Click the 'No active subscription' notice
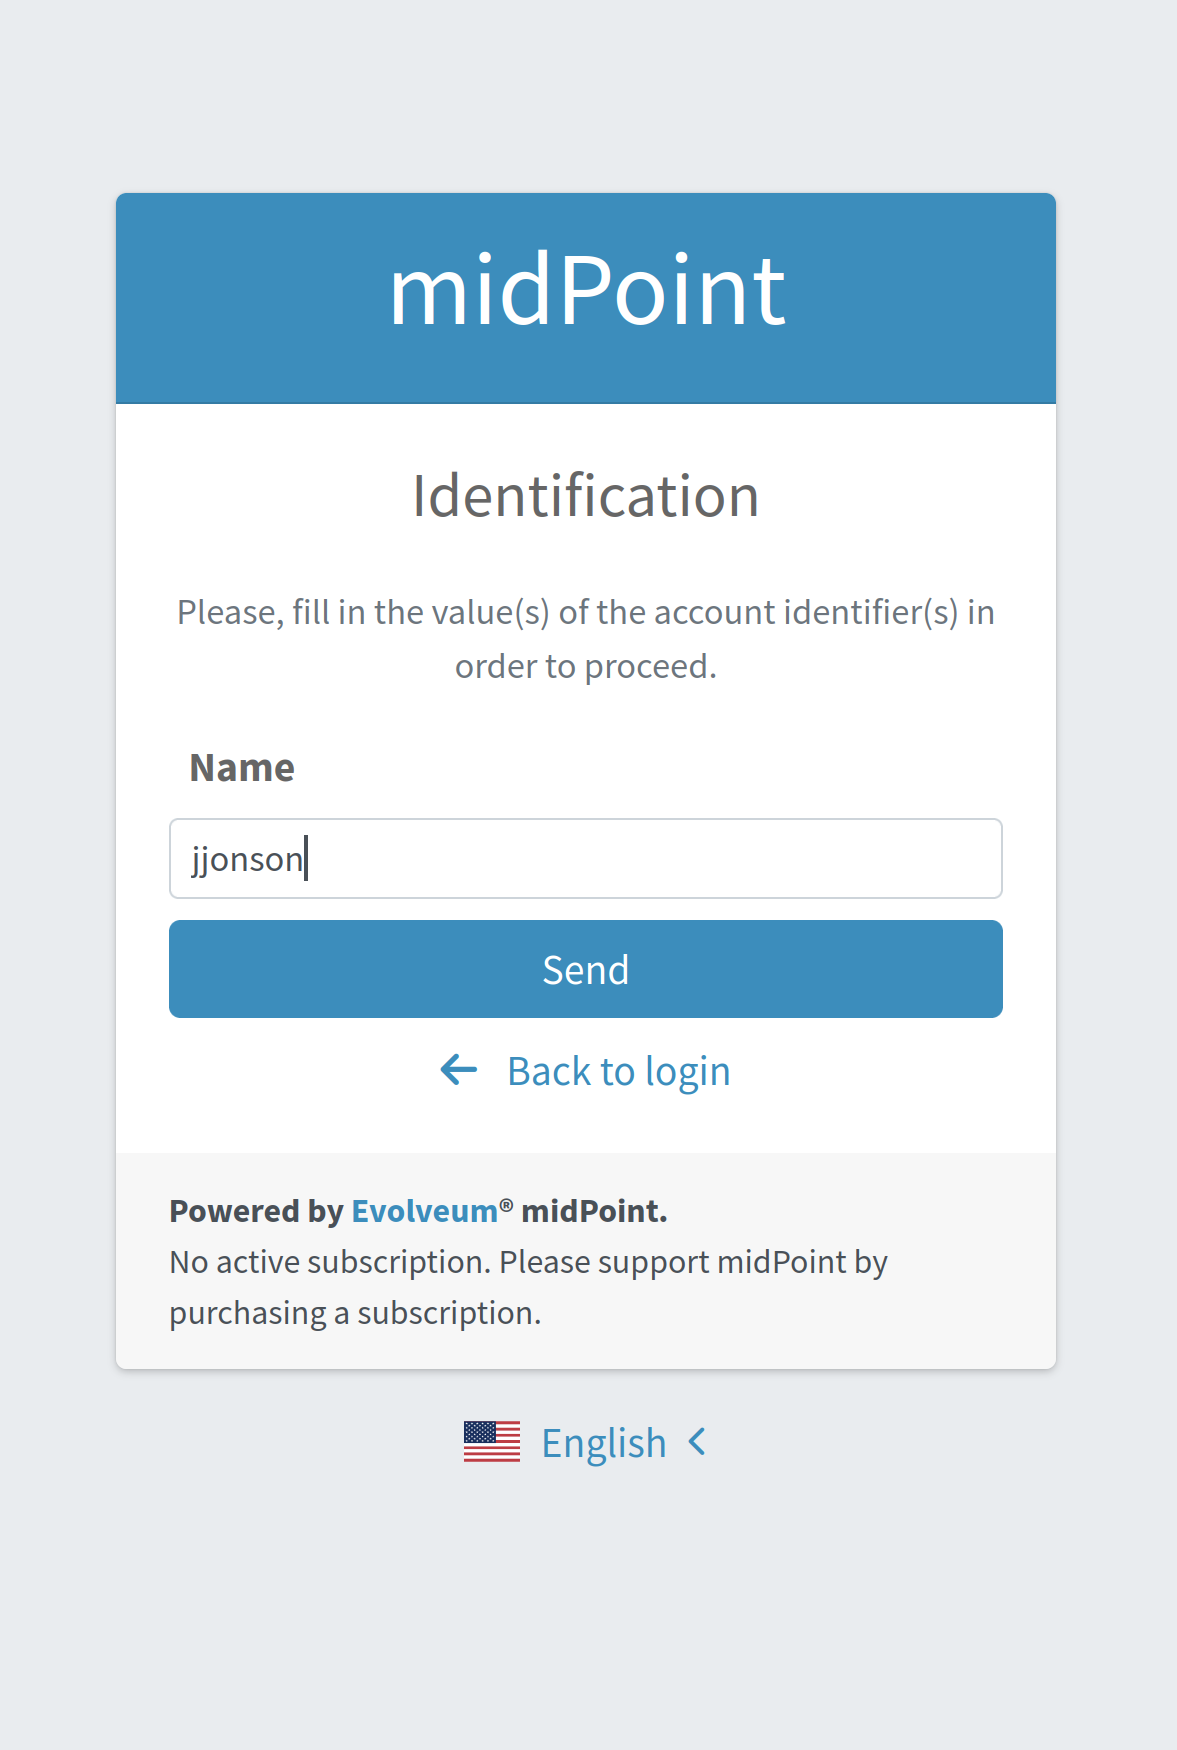The width and height of the screenshot is (1177, 1750). pyautogui.click(x=528, y=1262)
